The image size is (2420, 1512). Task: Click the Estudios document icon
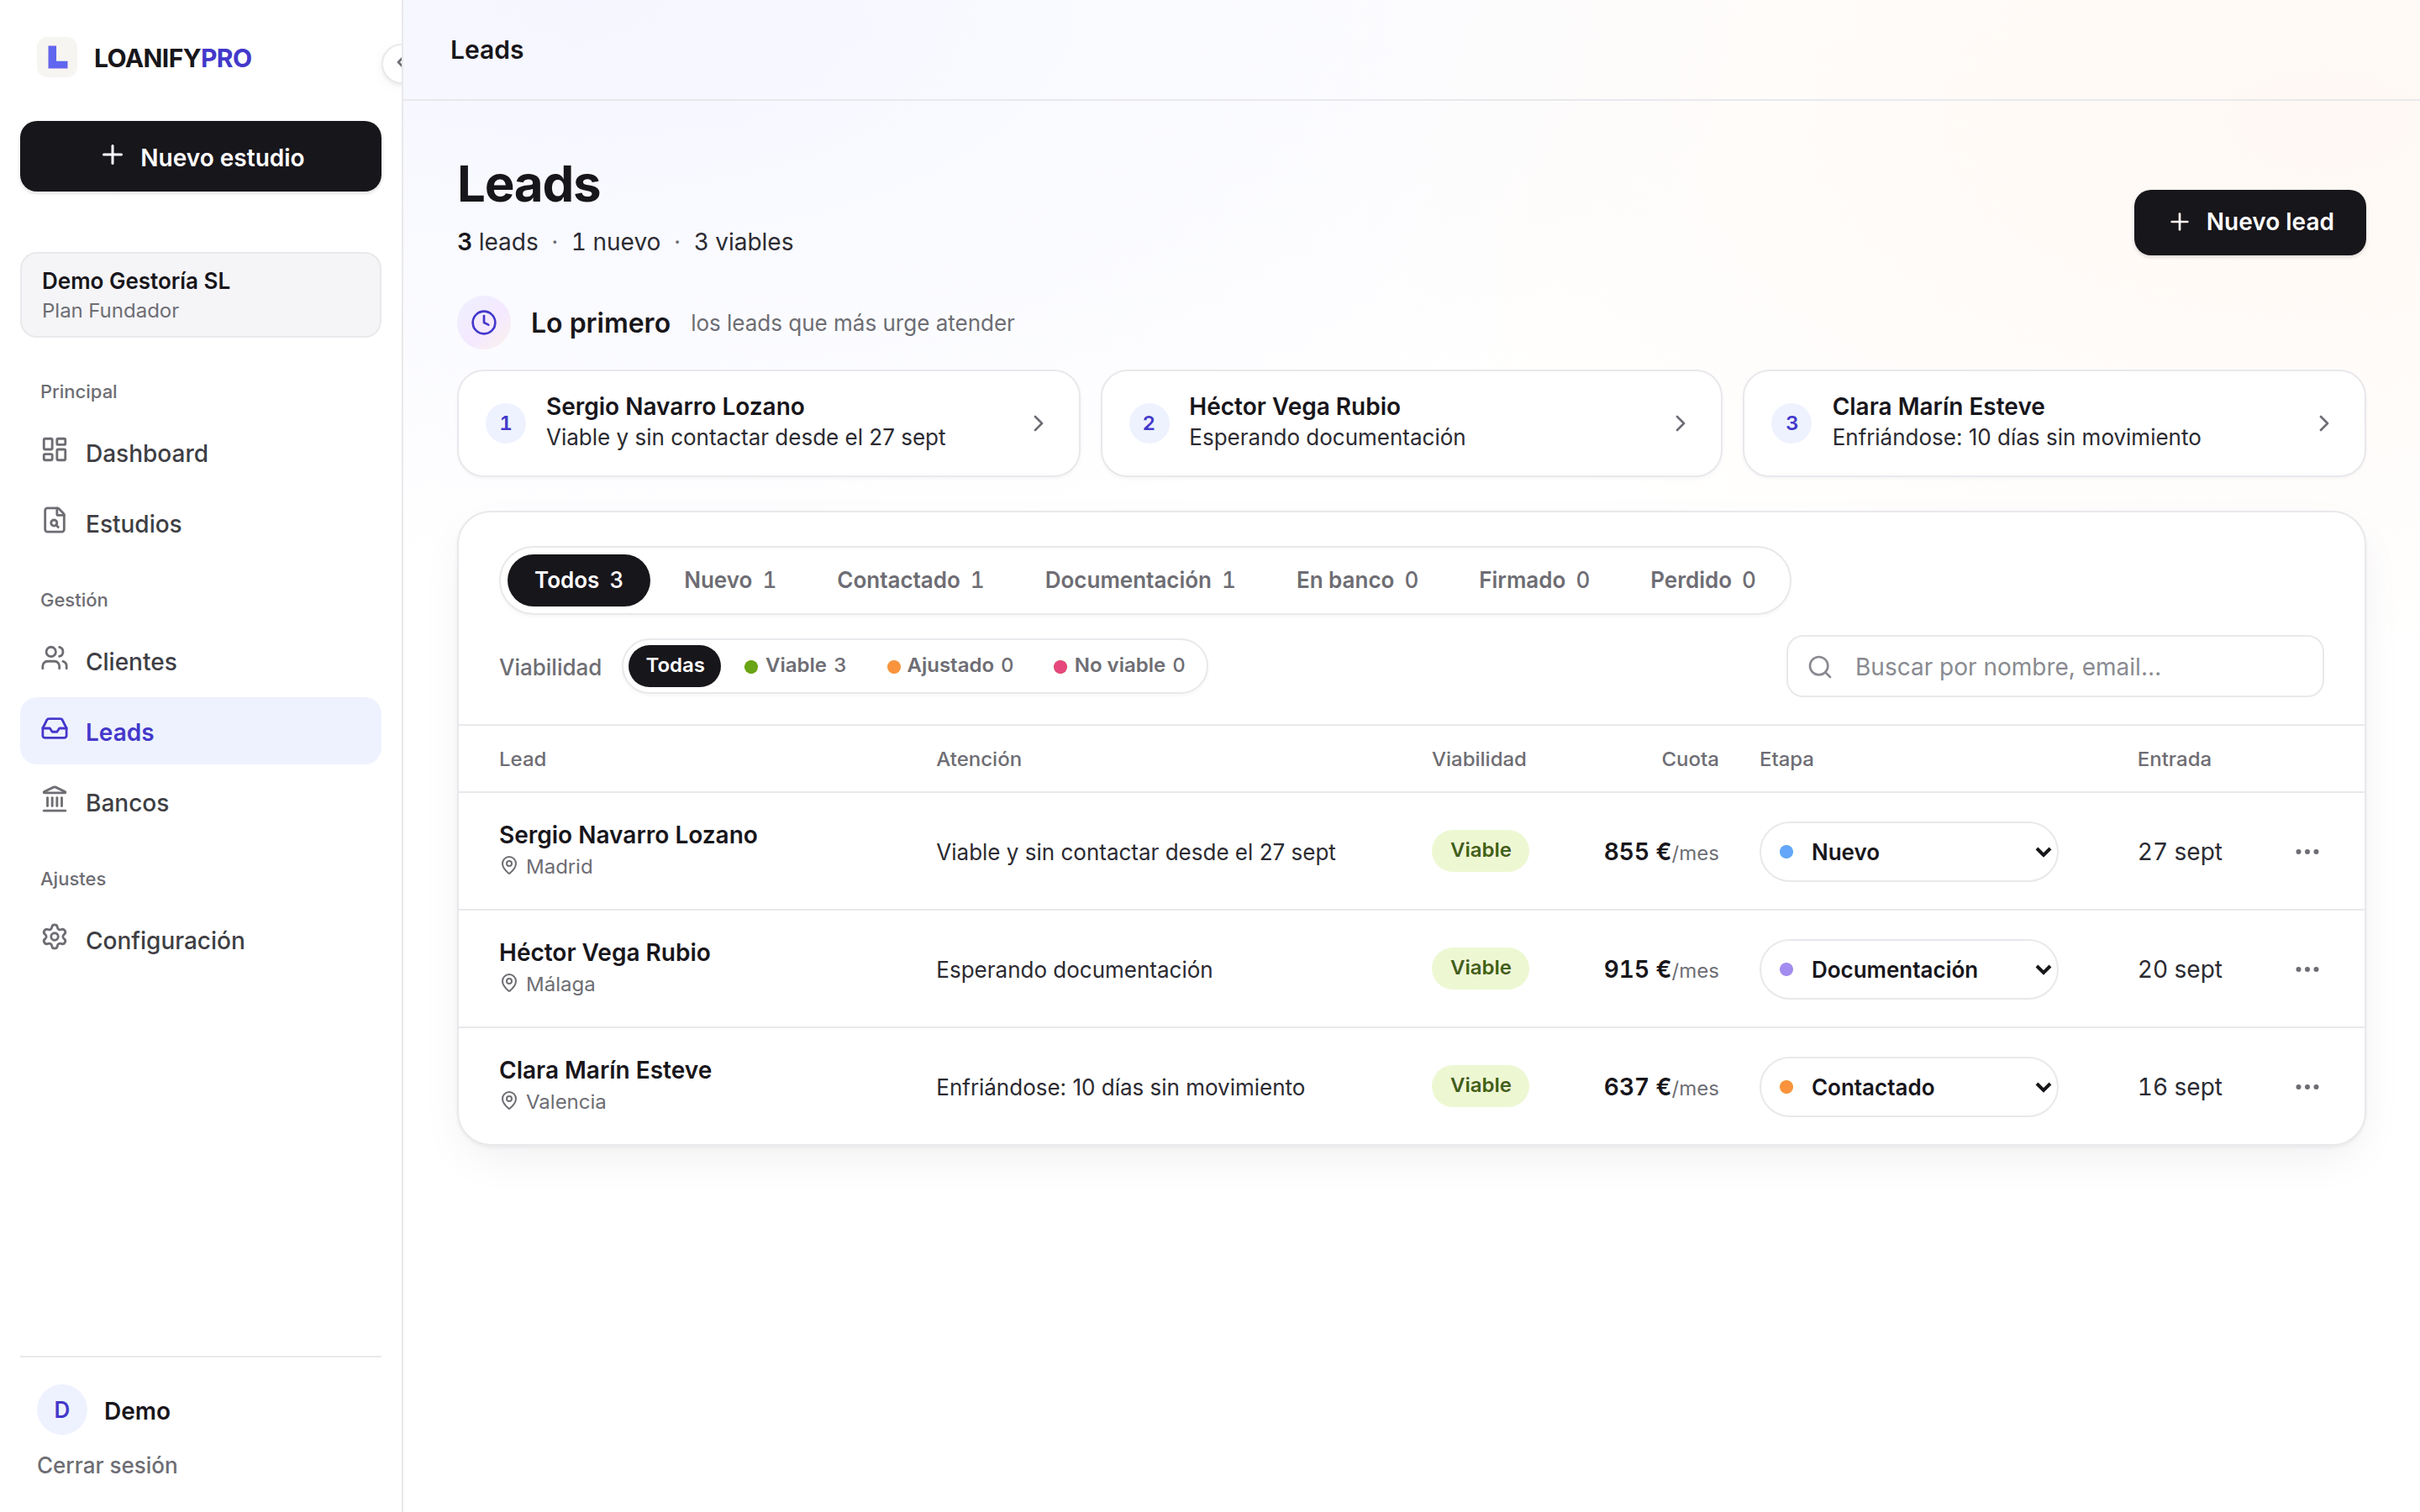click(54, 520)
